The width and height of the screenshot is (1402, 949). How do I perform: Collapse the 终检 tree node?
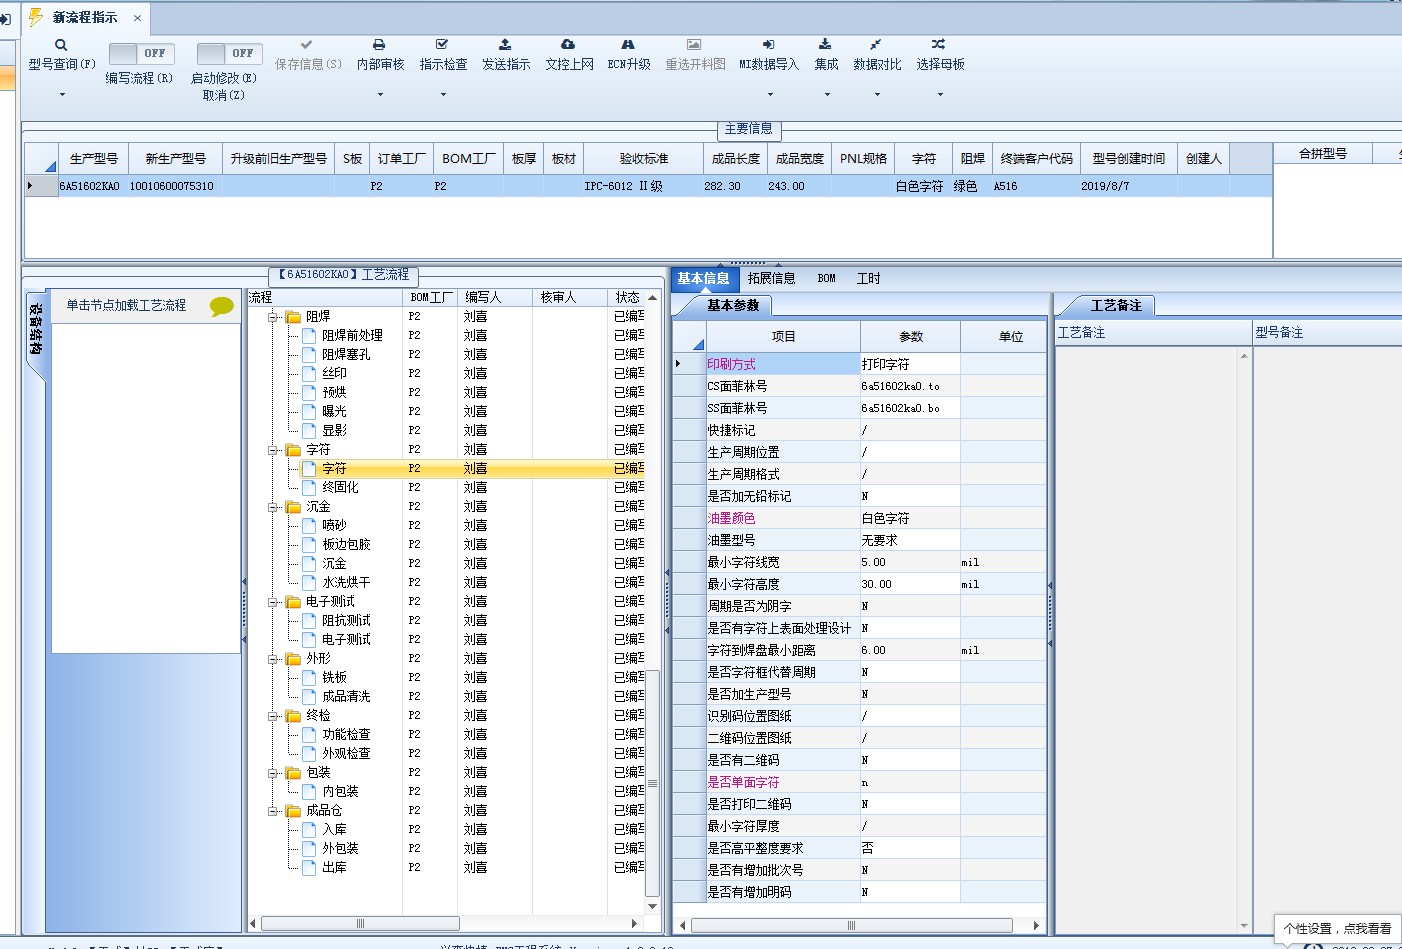point(272,716)
